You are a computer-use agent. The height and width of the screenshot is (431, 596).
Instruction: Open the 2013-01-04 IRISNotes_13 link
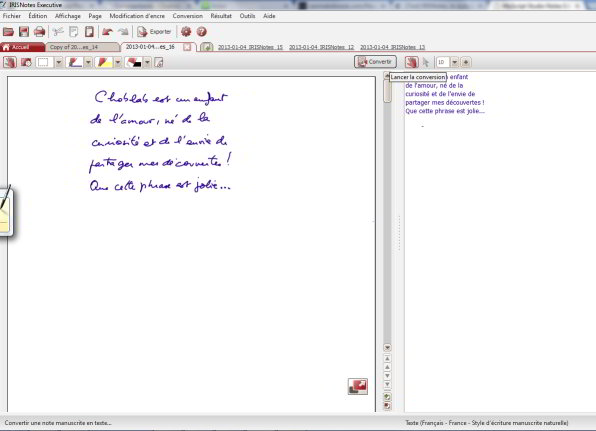click(x=393, y=47)
